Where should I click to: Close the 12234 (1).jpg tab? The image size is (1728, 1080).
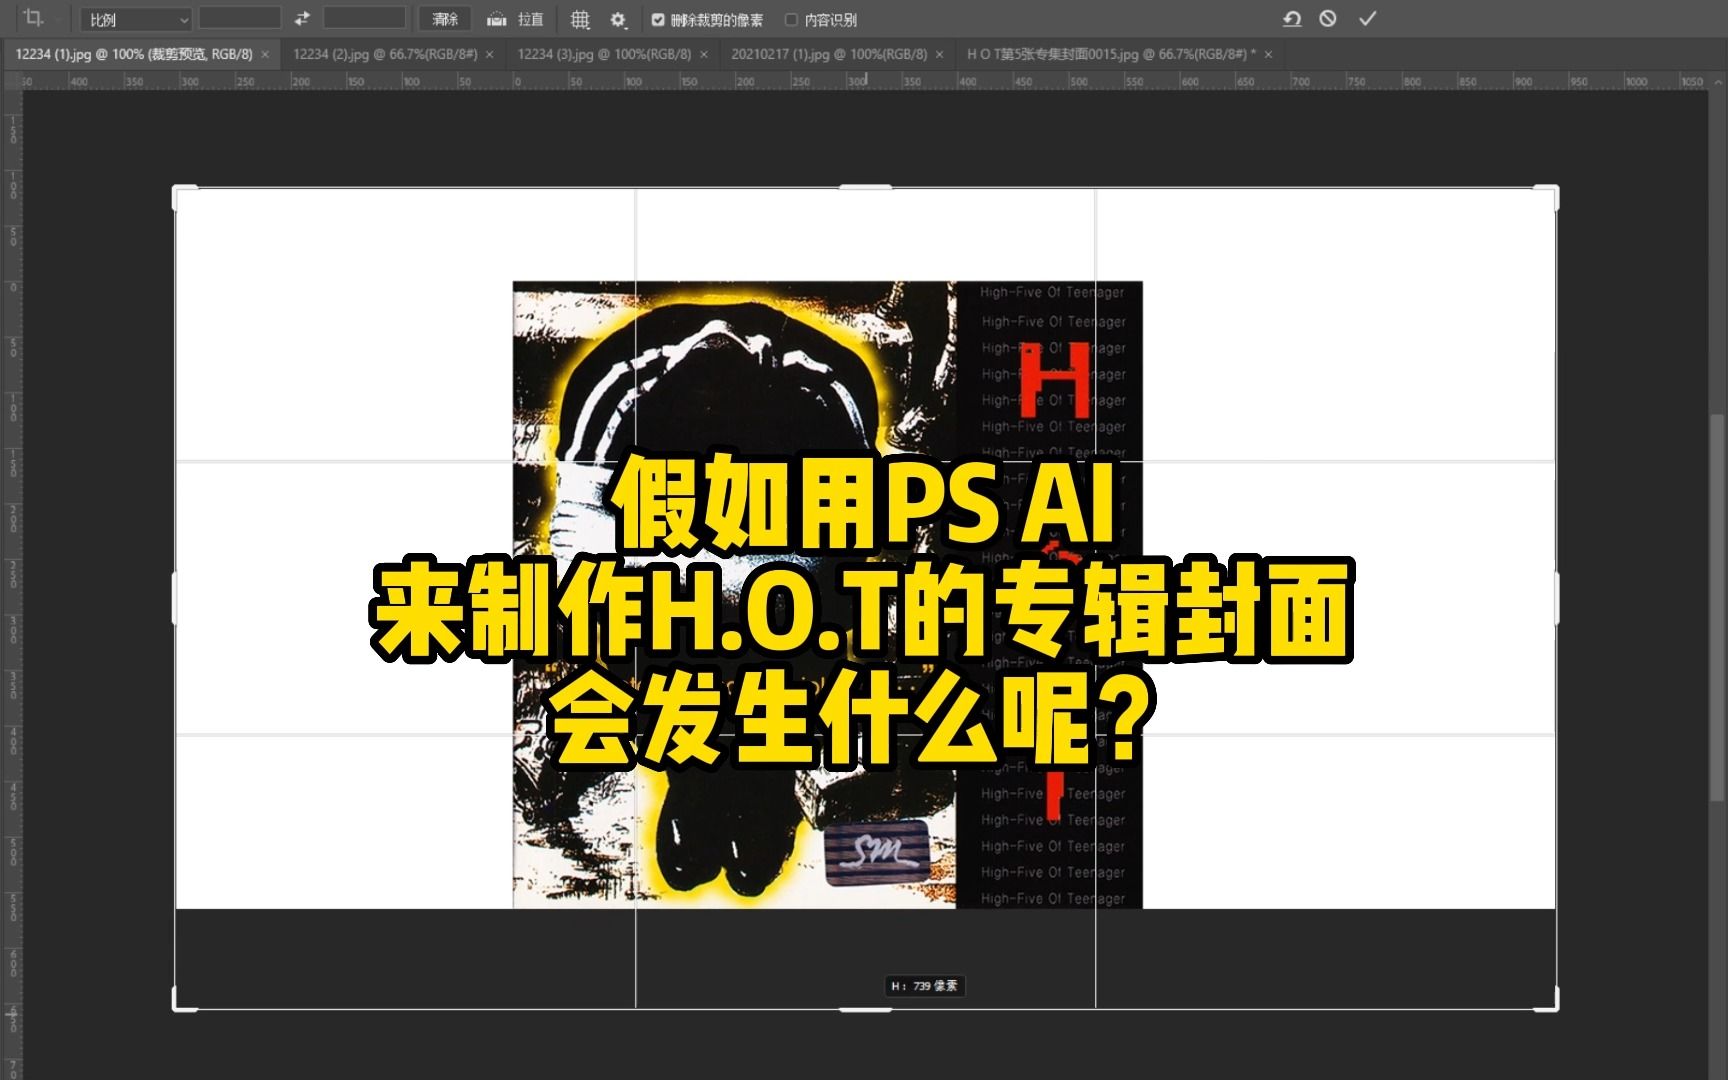click(x=265, y=55)
